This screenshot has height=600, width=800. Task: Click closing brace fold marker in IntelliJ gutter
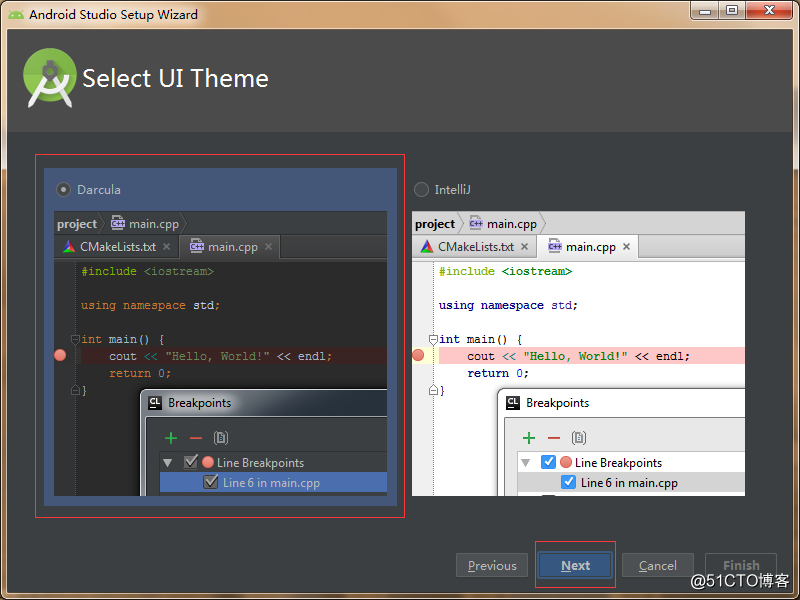(x=433, y=390)
